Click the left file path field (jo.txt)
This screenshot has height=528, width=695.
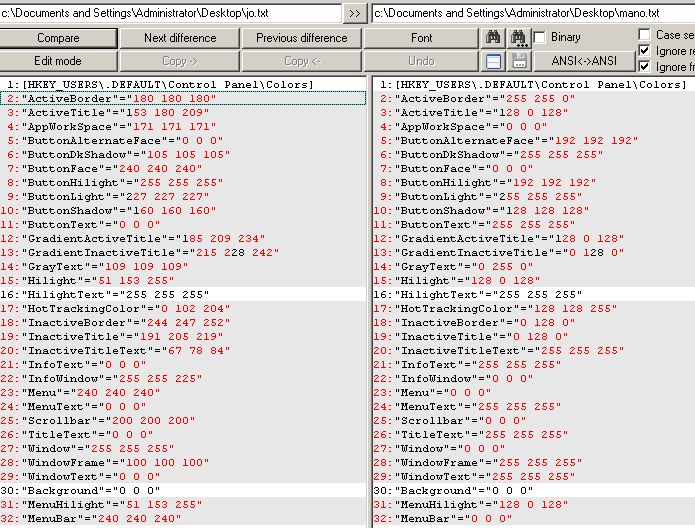pyautogui.click(x=170, y=13)
